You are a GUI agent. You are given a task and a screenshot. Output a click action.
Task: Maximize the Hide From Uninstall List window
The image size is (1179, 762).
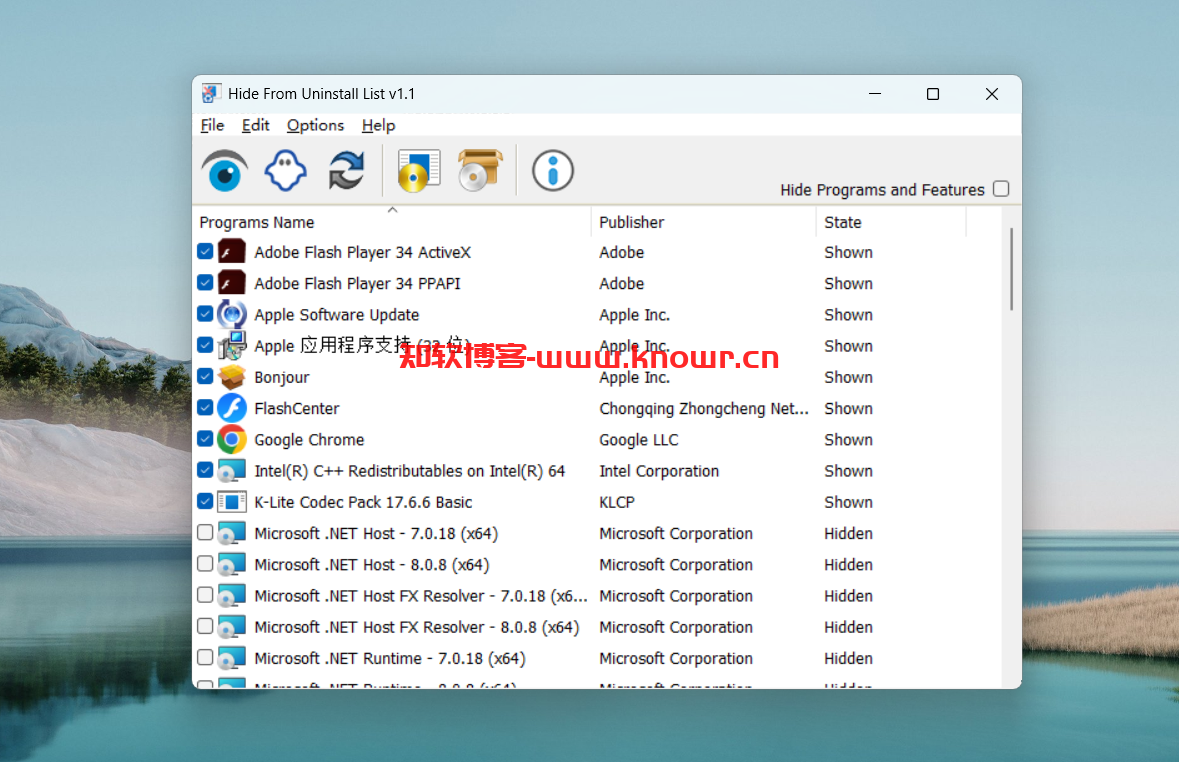pyautogui.click(x=932, y=94)
